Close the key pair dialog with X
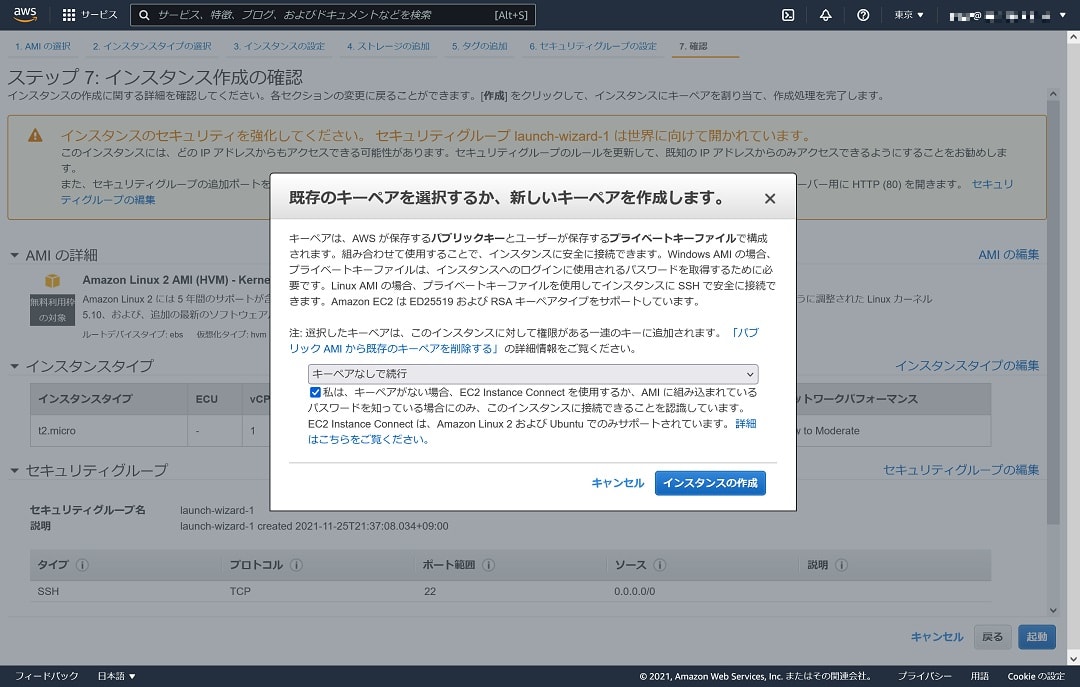Screen dimensions: 1080x687 click(770, 198)
